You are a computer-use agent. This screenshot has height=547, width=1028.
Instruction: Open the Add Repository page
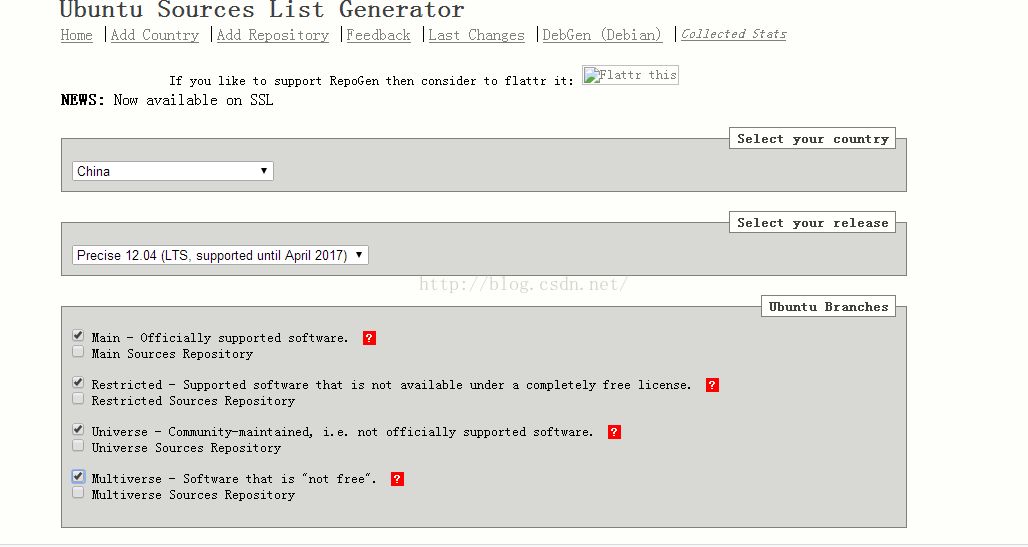click(x=273, y=35)
